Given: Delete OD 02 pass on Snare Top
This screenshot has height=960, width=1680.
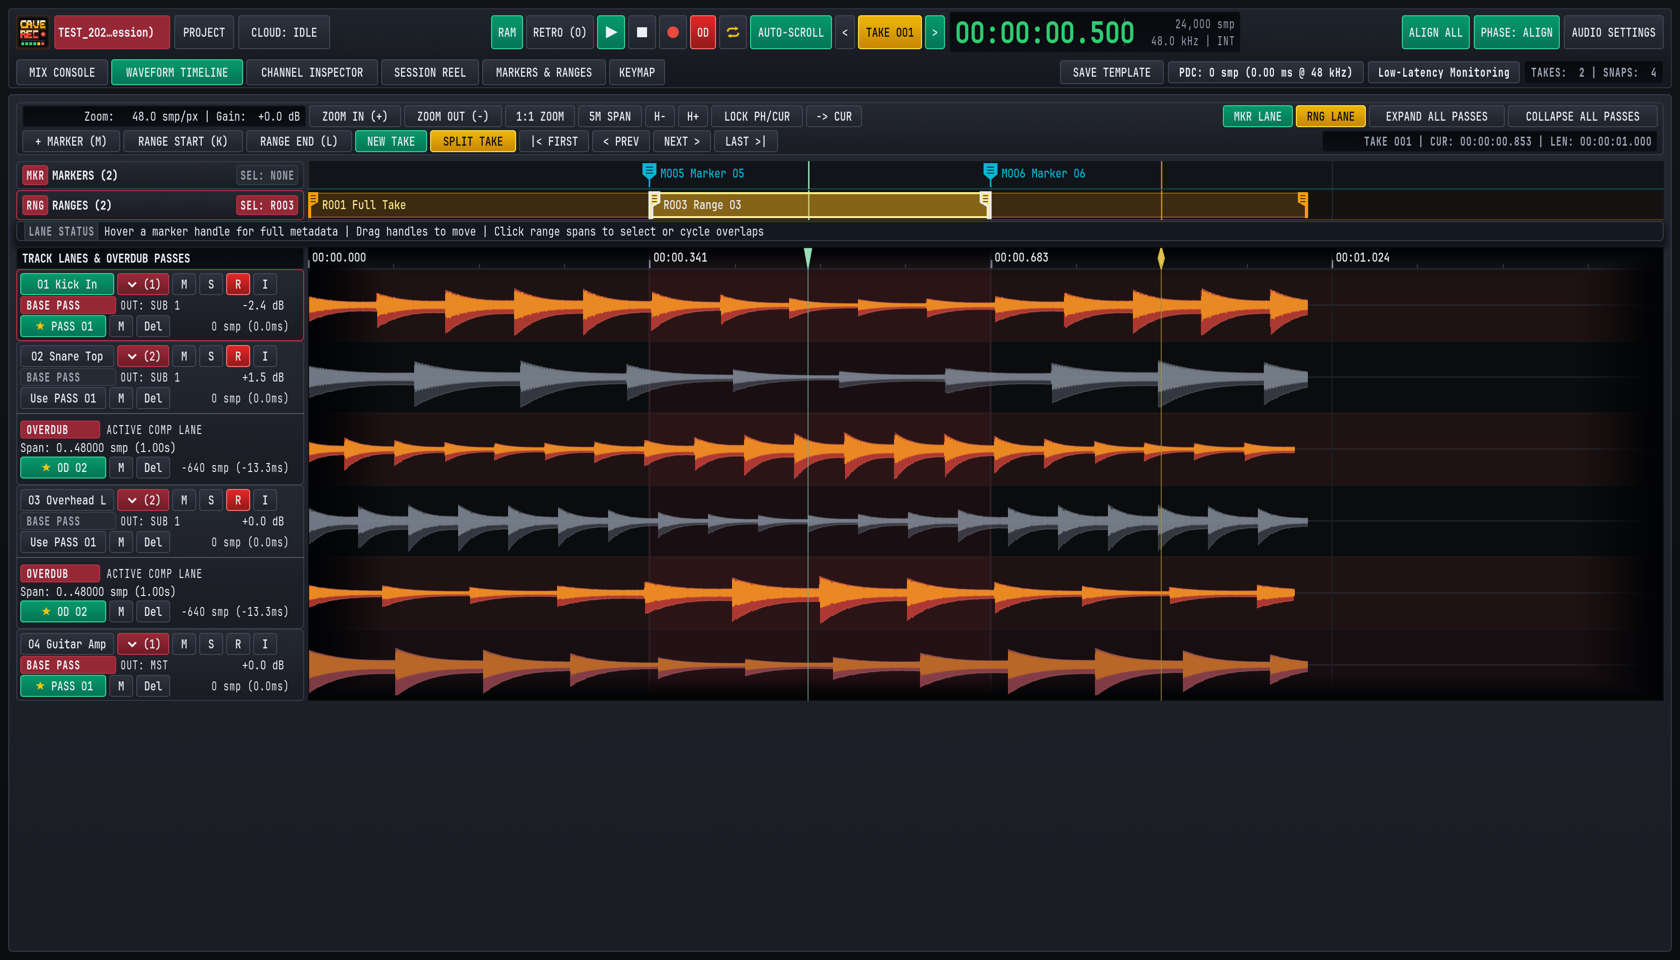Looking at the screenshot, I should coord(153,468).
